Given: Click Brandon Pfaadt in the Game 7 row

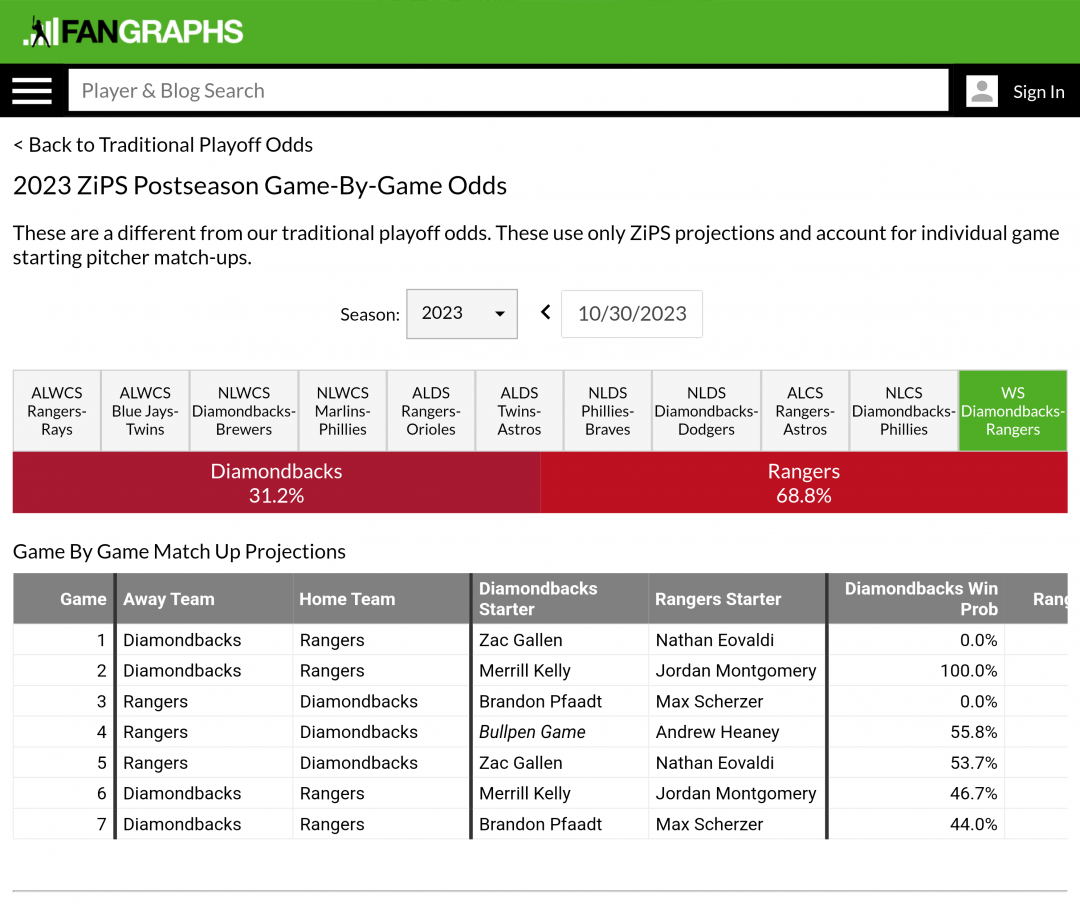Looking at the screenshot, I should (541, 824).
